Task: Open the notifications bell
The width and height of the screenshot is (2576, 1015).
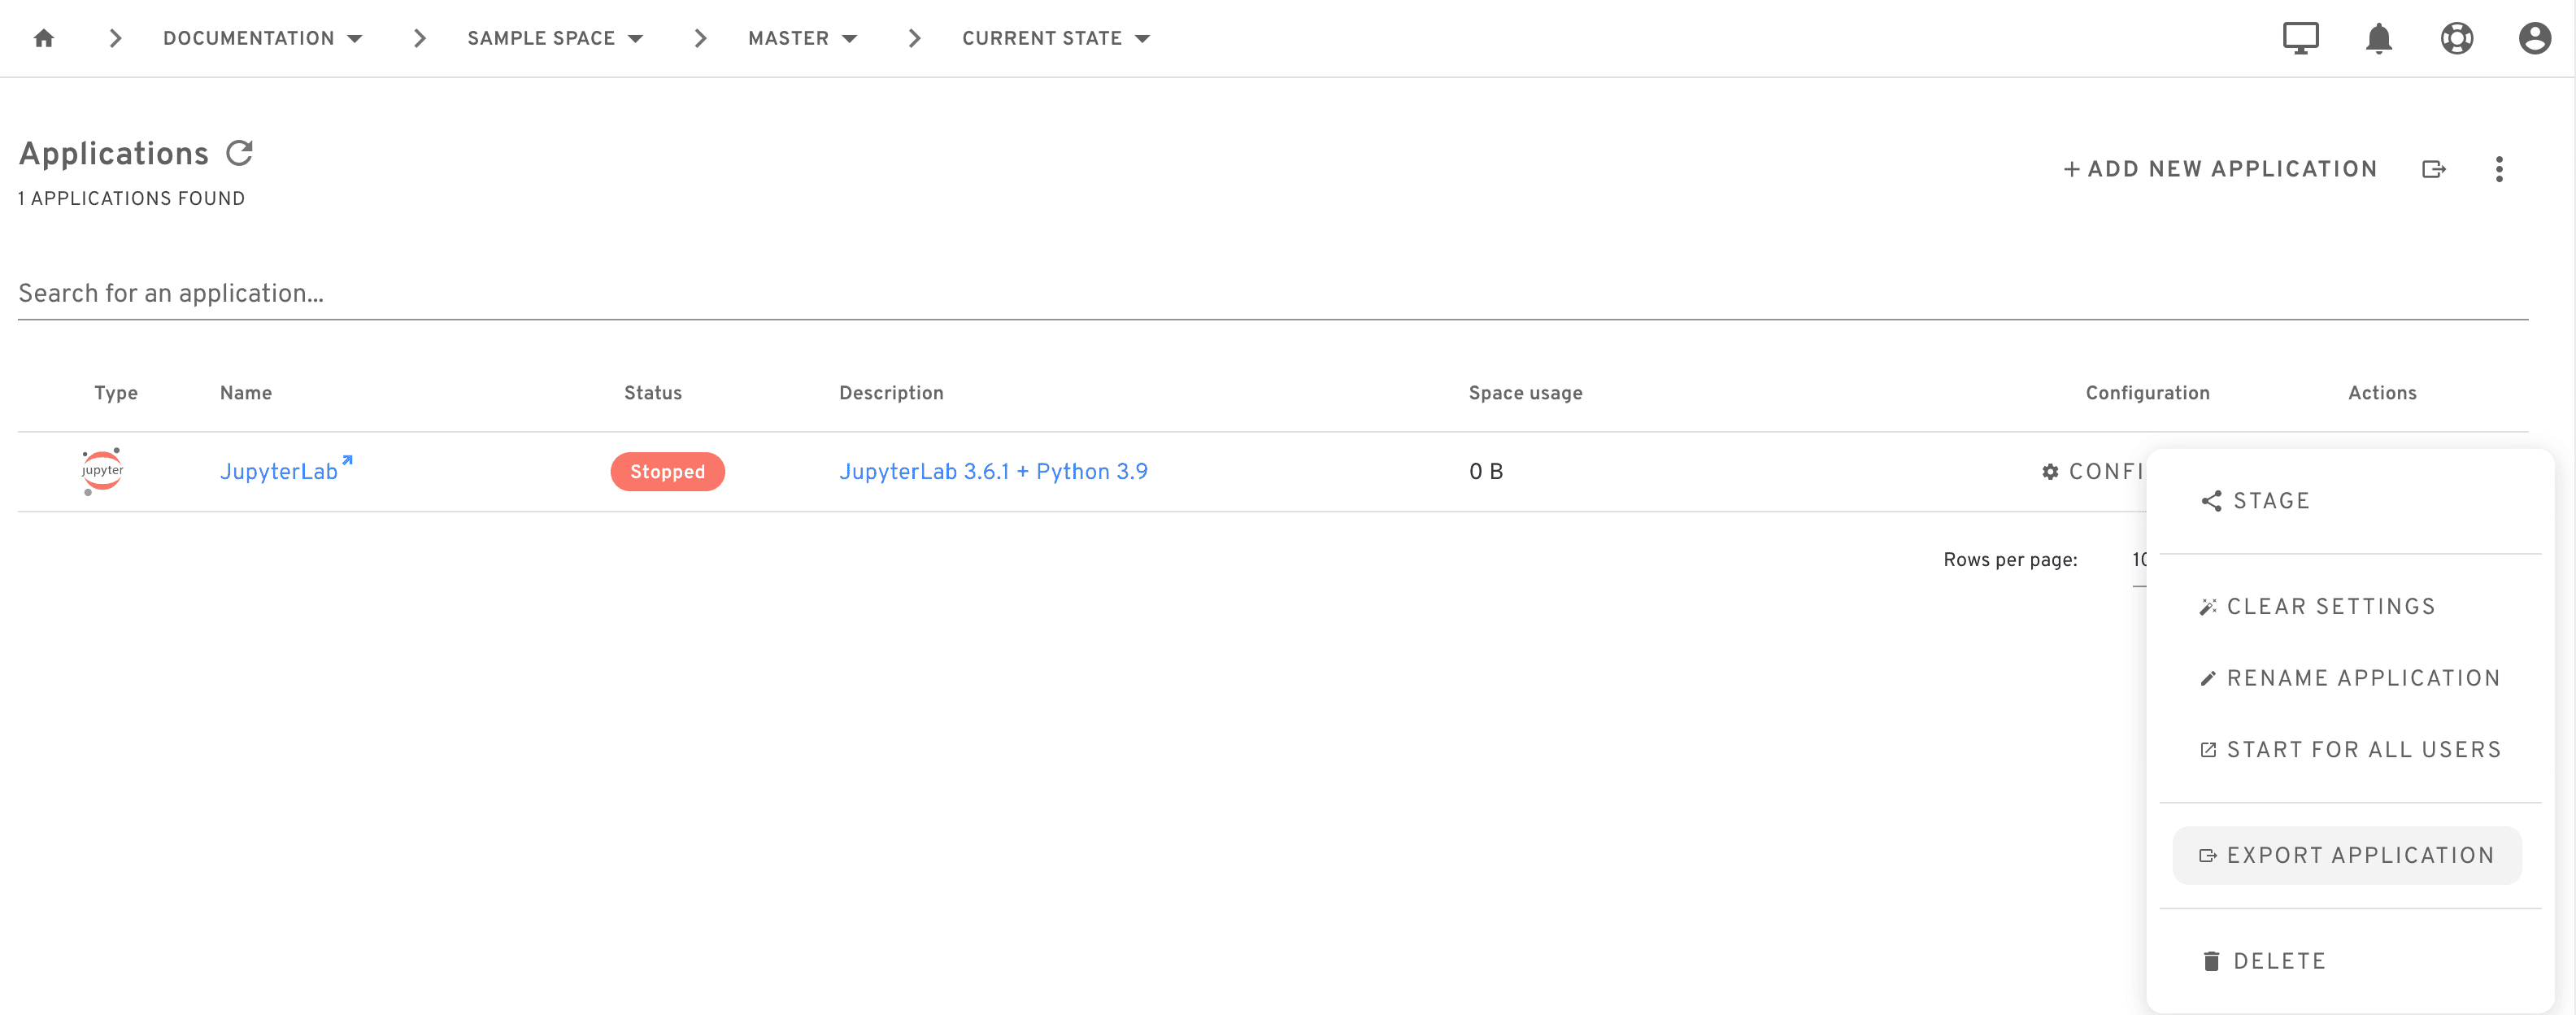Action: point(2378,38)
